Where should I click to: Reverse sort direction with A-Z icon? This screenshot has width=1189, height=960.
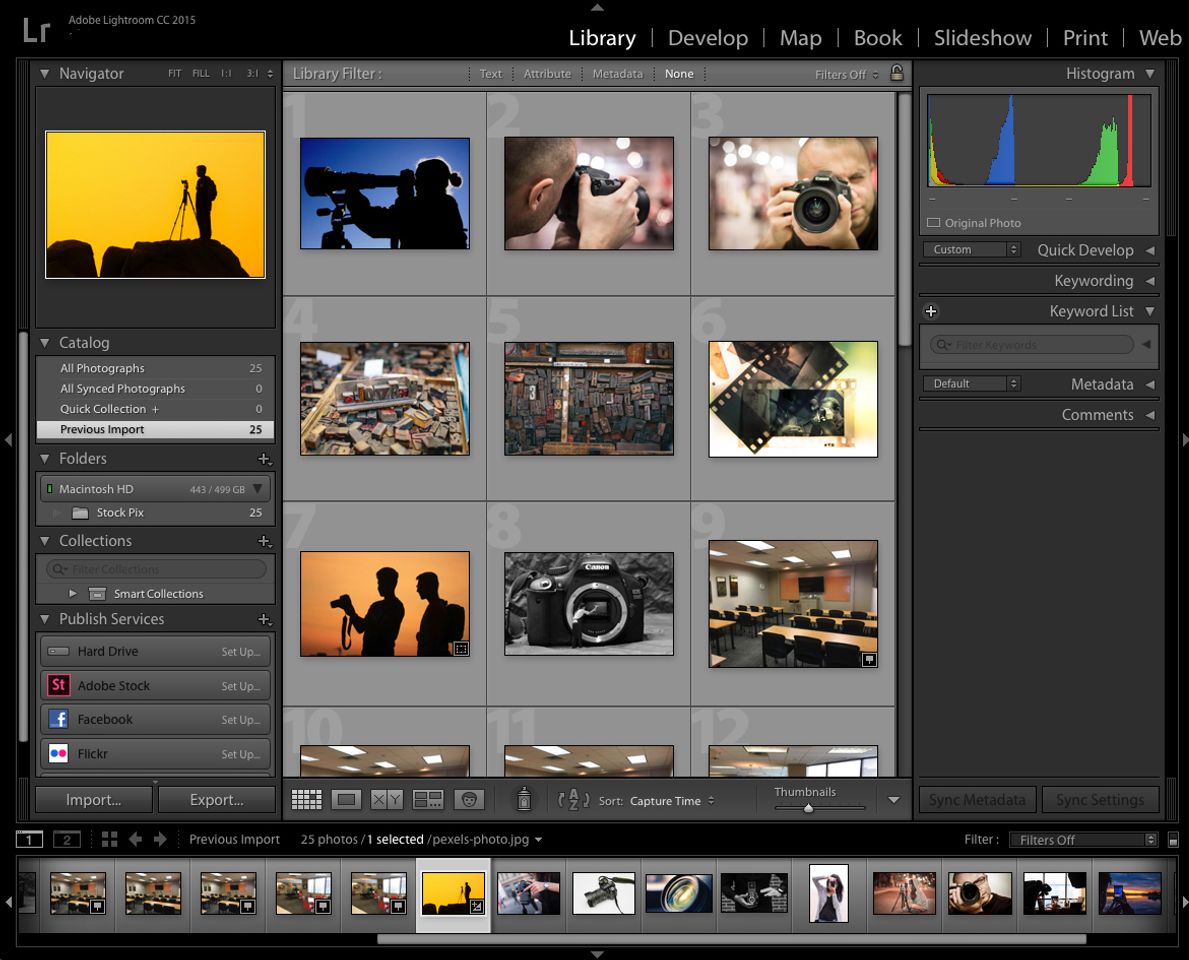573,800
